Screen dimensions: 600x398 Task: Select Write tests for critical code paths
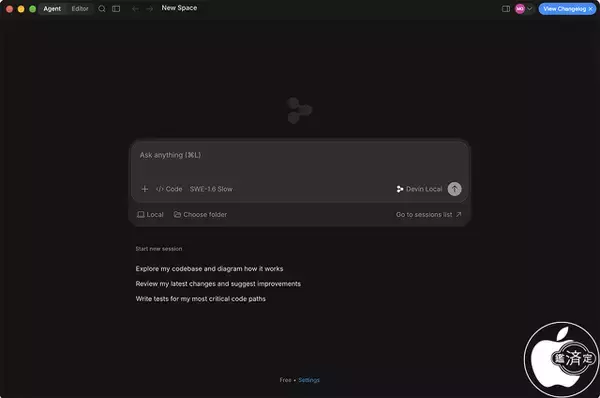tap(201, 298)
